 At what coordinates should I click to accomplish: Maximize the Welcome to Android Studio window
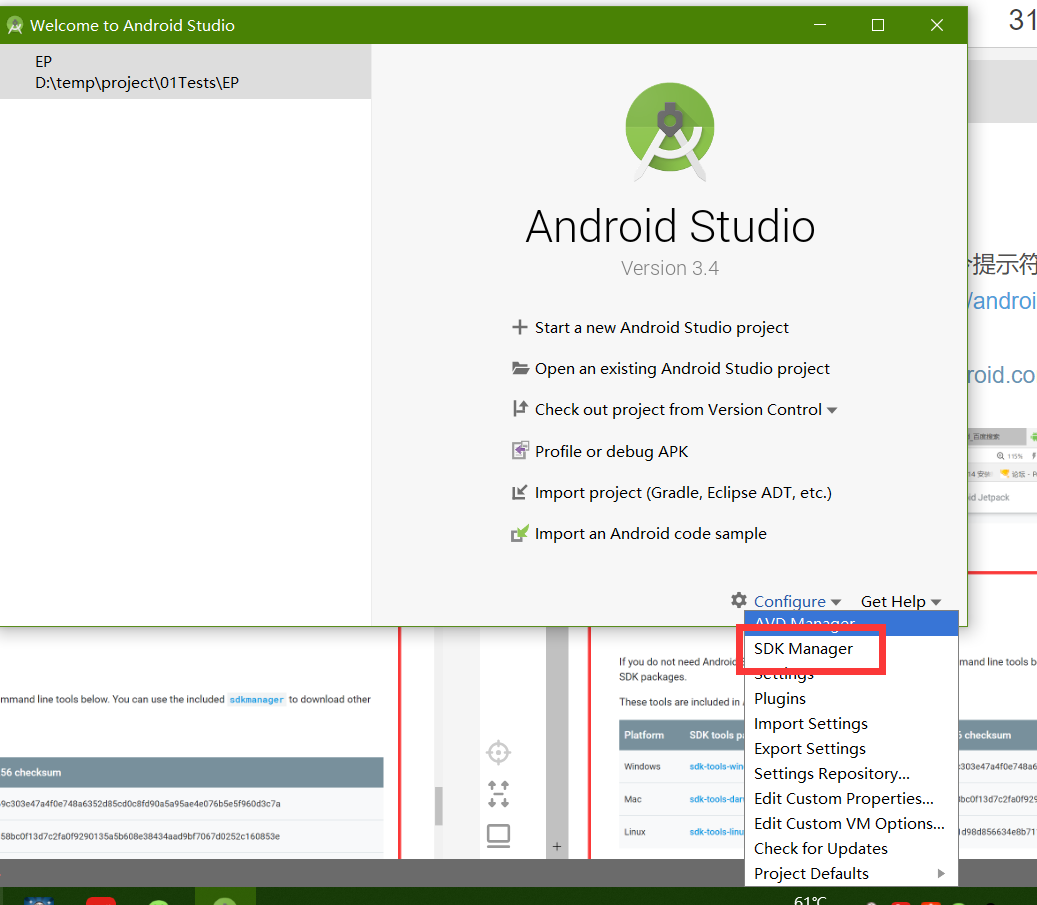(878, 25)
